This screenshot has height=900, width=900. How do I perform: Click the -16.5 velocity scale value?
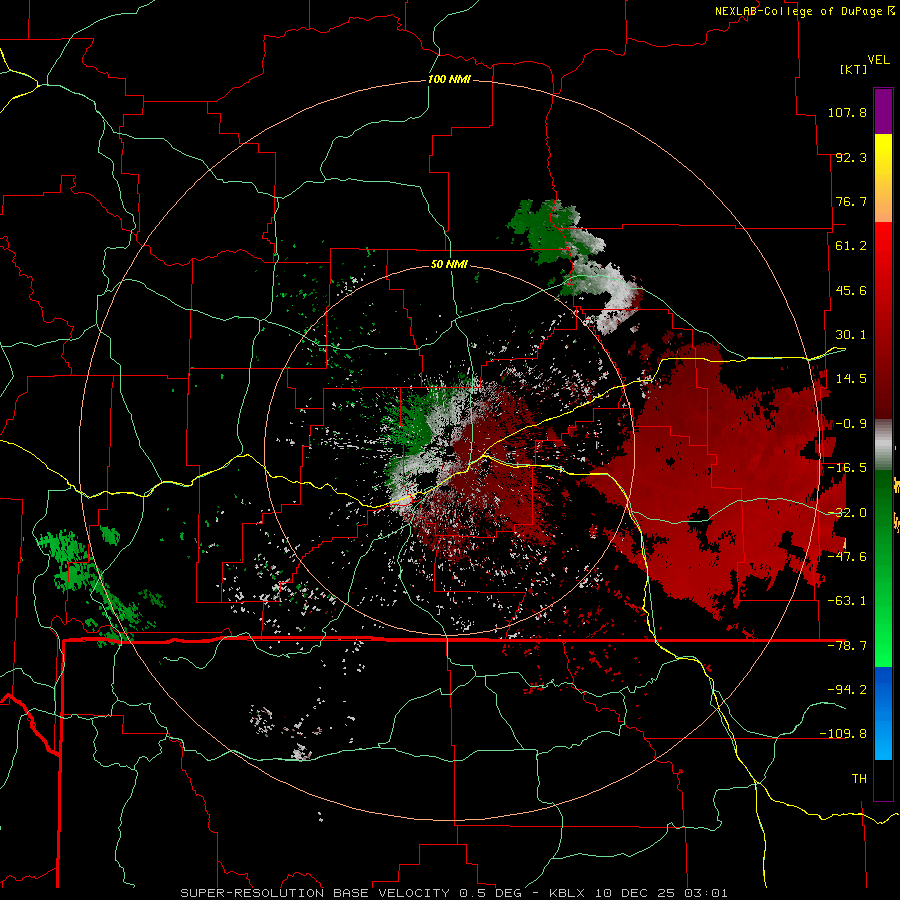coord(847,468)
